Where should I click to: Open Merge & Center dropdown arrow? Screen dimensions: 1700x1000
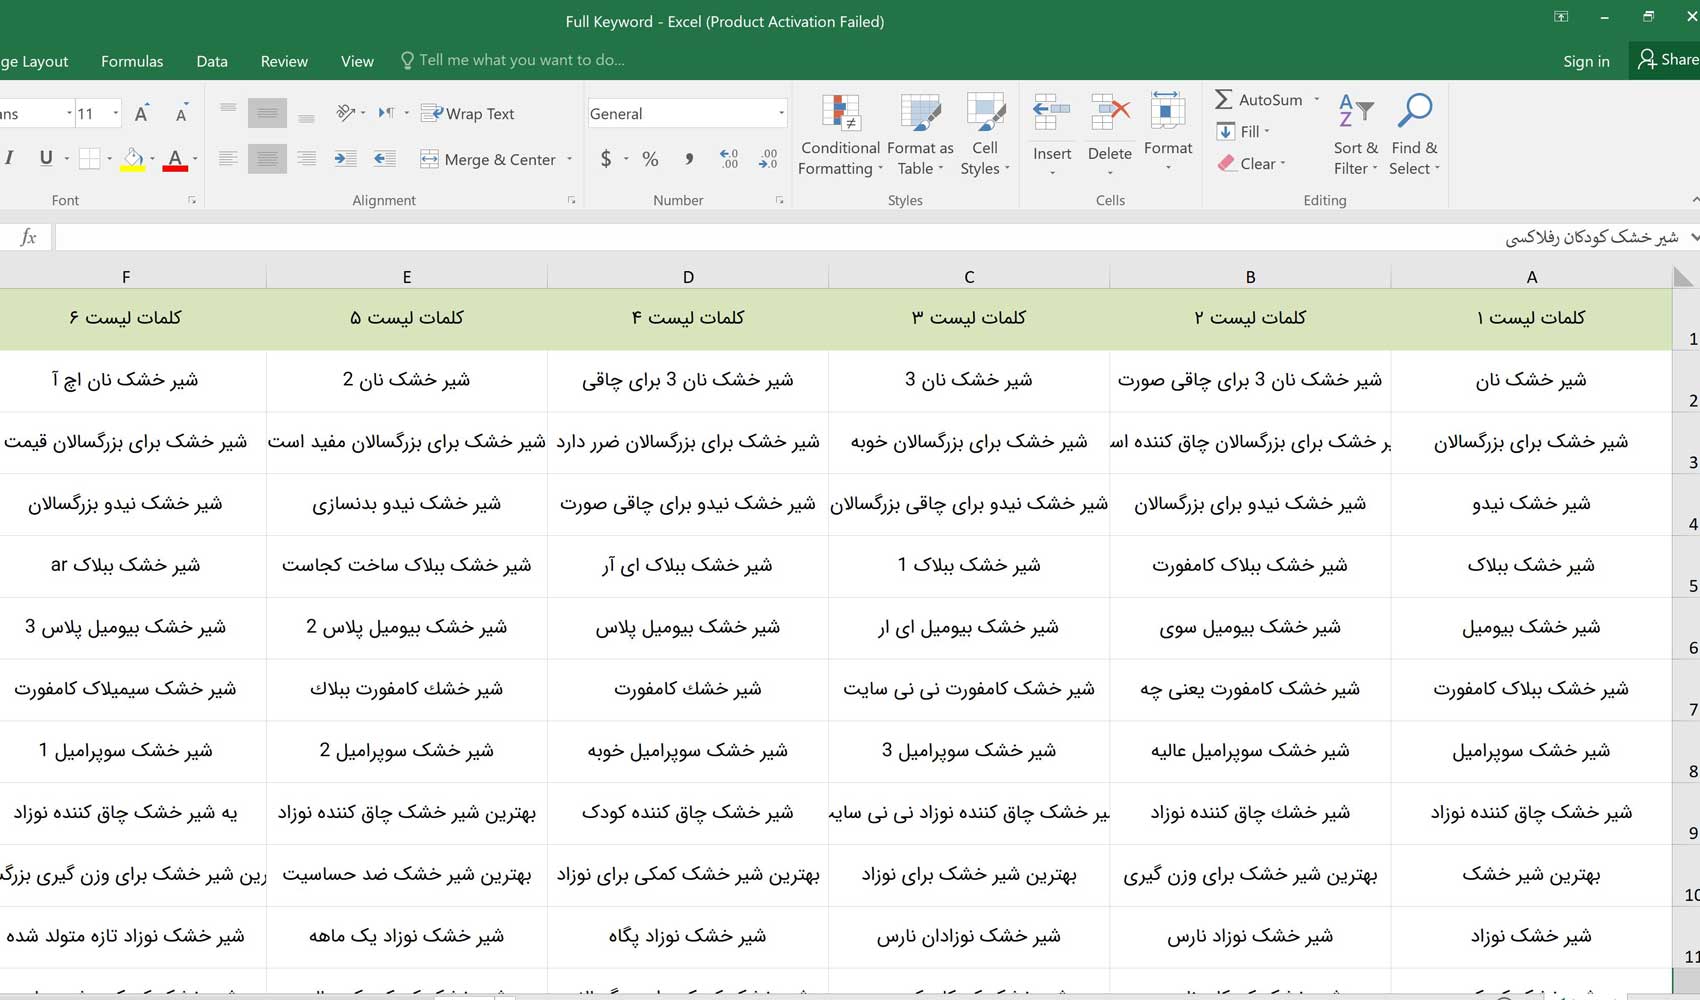point(569,159)
